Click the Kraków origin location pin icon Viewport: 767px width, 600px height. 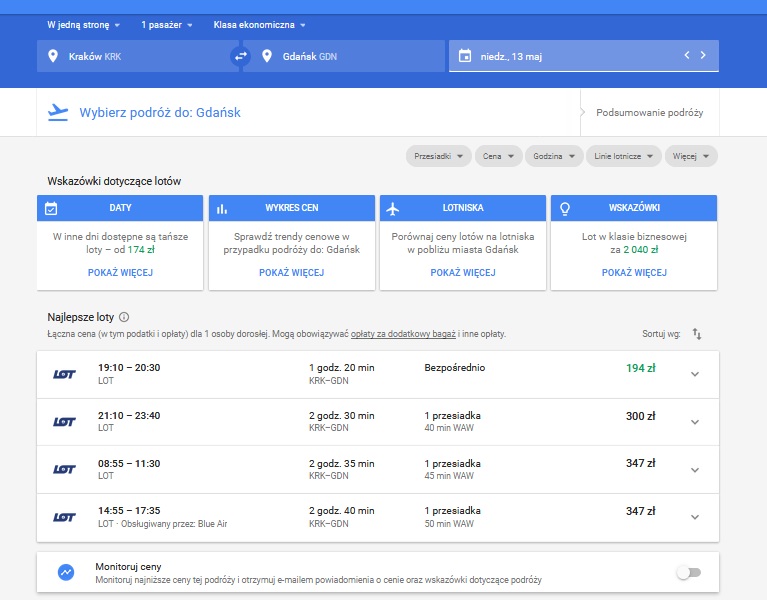53,56
